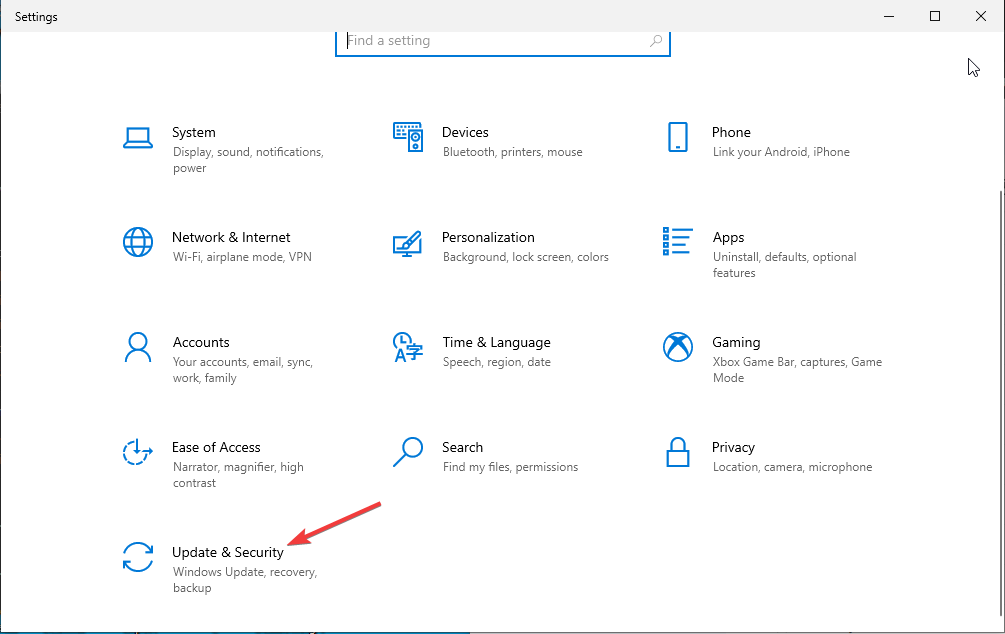Click the Update & Security arrows icon

(x=137, y=557)
